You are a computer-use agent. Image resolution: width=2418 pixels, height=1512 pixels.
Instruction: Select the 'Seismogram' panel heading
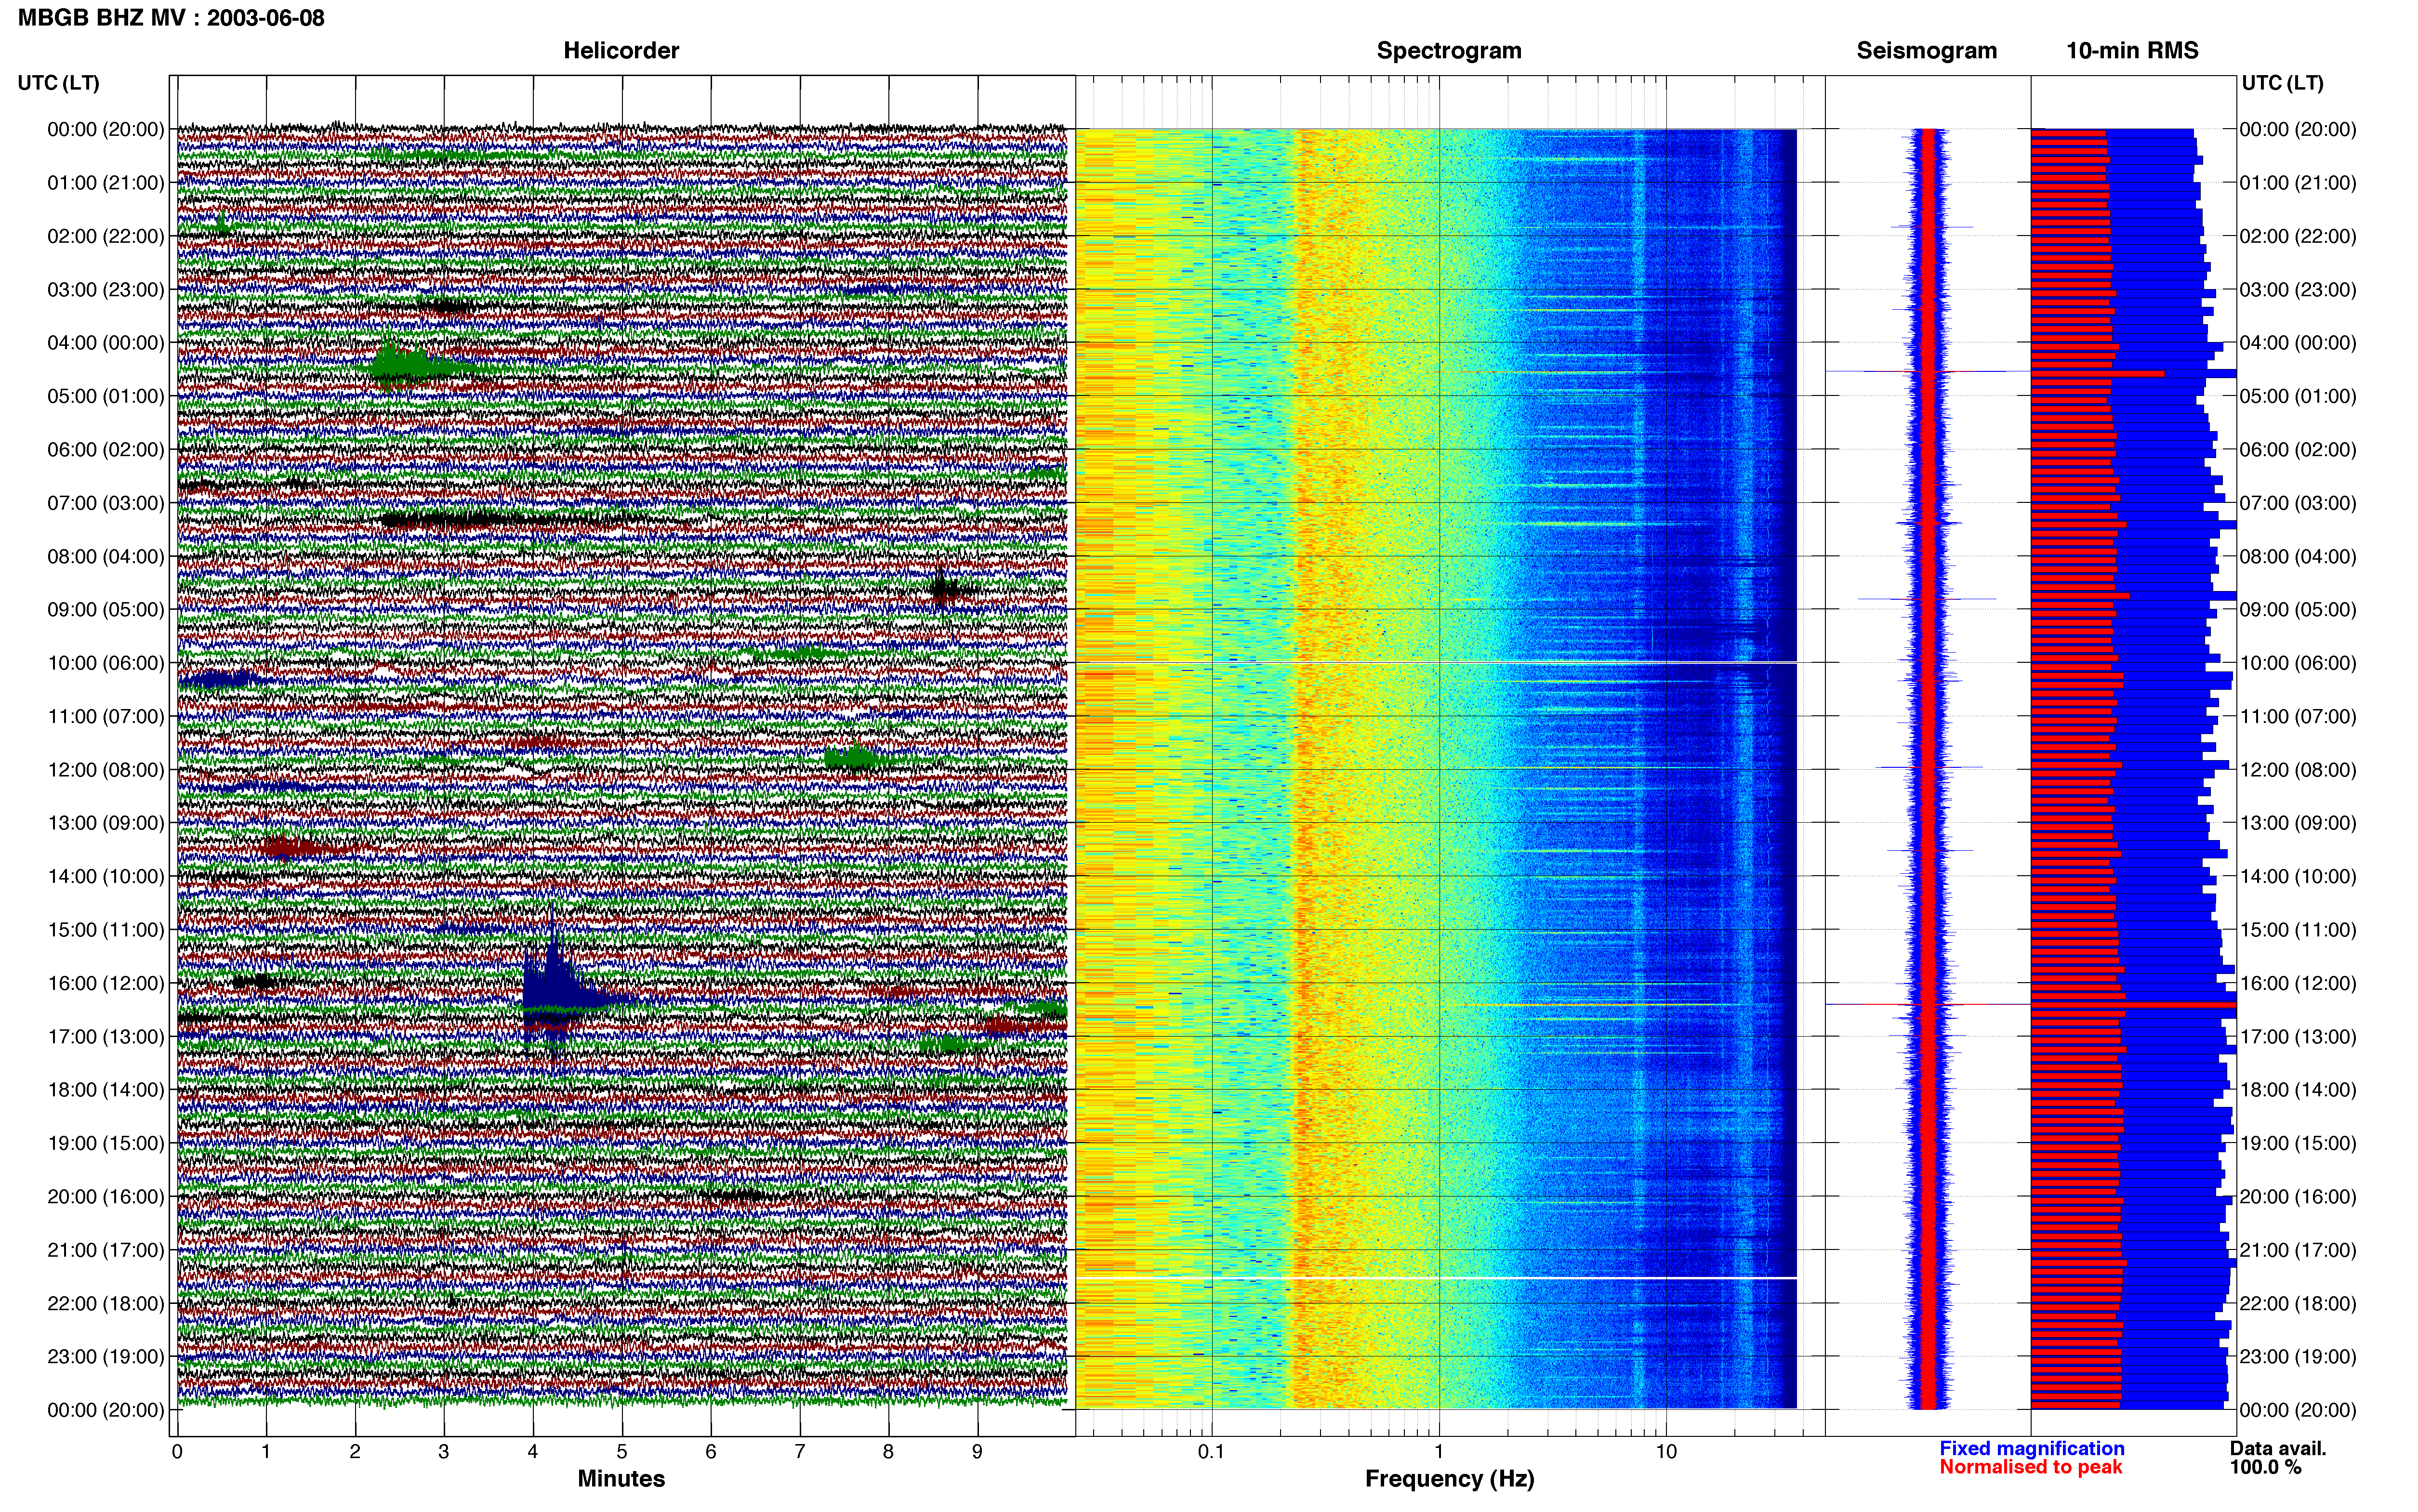1926,51
